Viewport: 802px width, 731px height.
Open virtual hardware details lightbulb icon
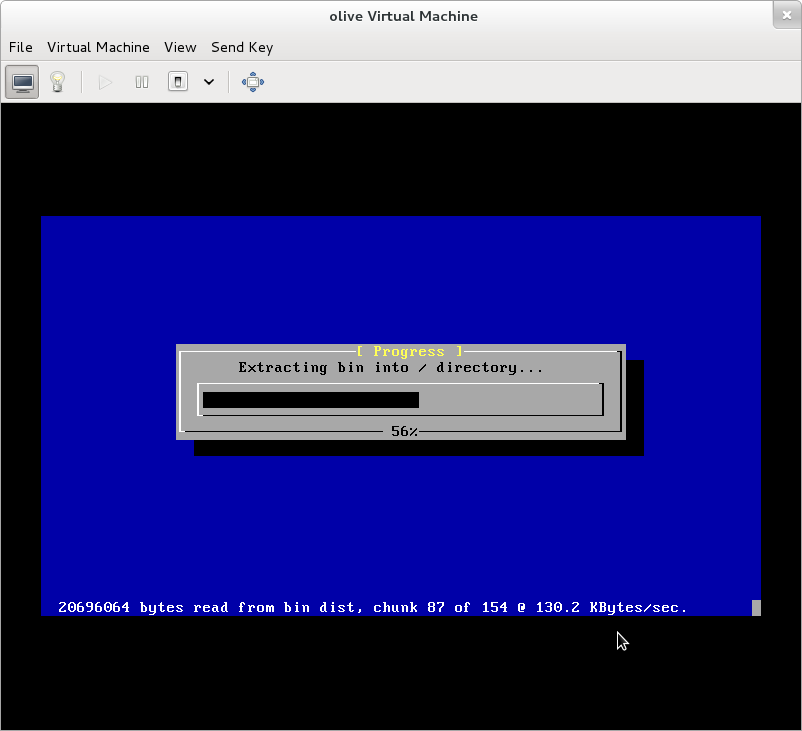point(58,82)
